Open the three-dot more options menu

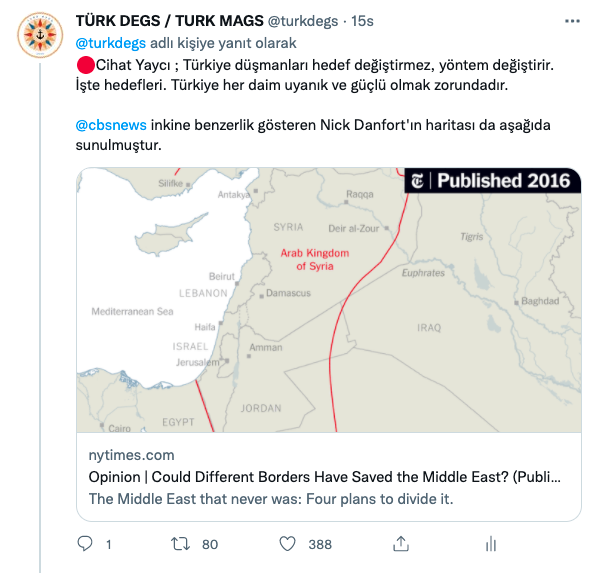[x=572, y=21]
